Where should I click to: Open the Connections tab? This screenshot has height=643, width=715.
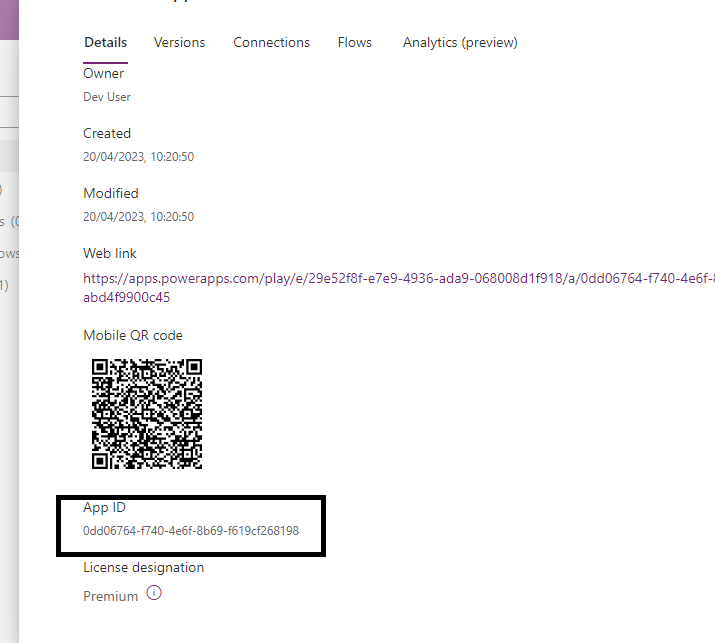[x=271, y=42]
